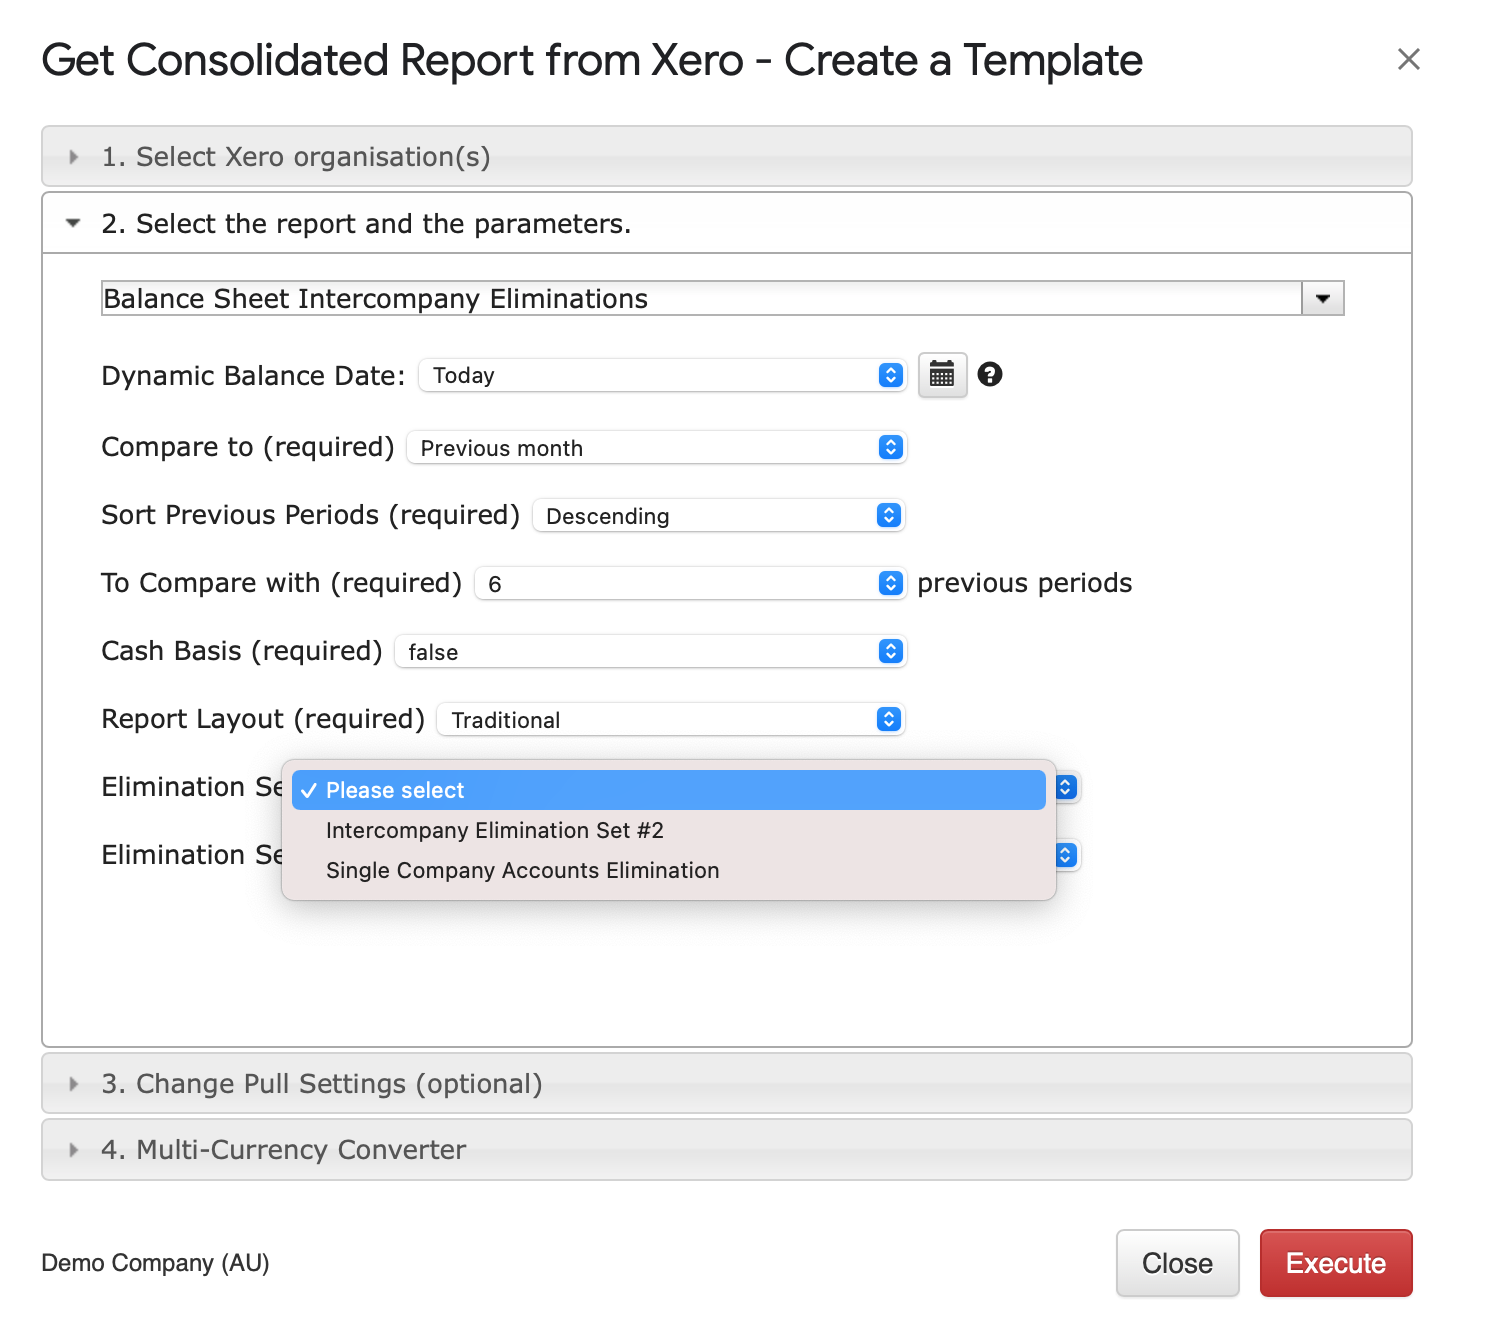This screenshot has height=1324, width=1490.
Task: Choose Single Company Accounts Elimination
Action: (668, 870)
